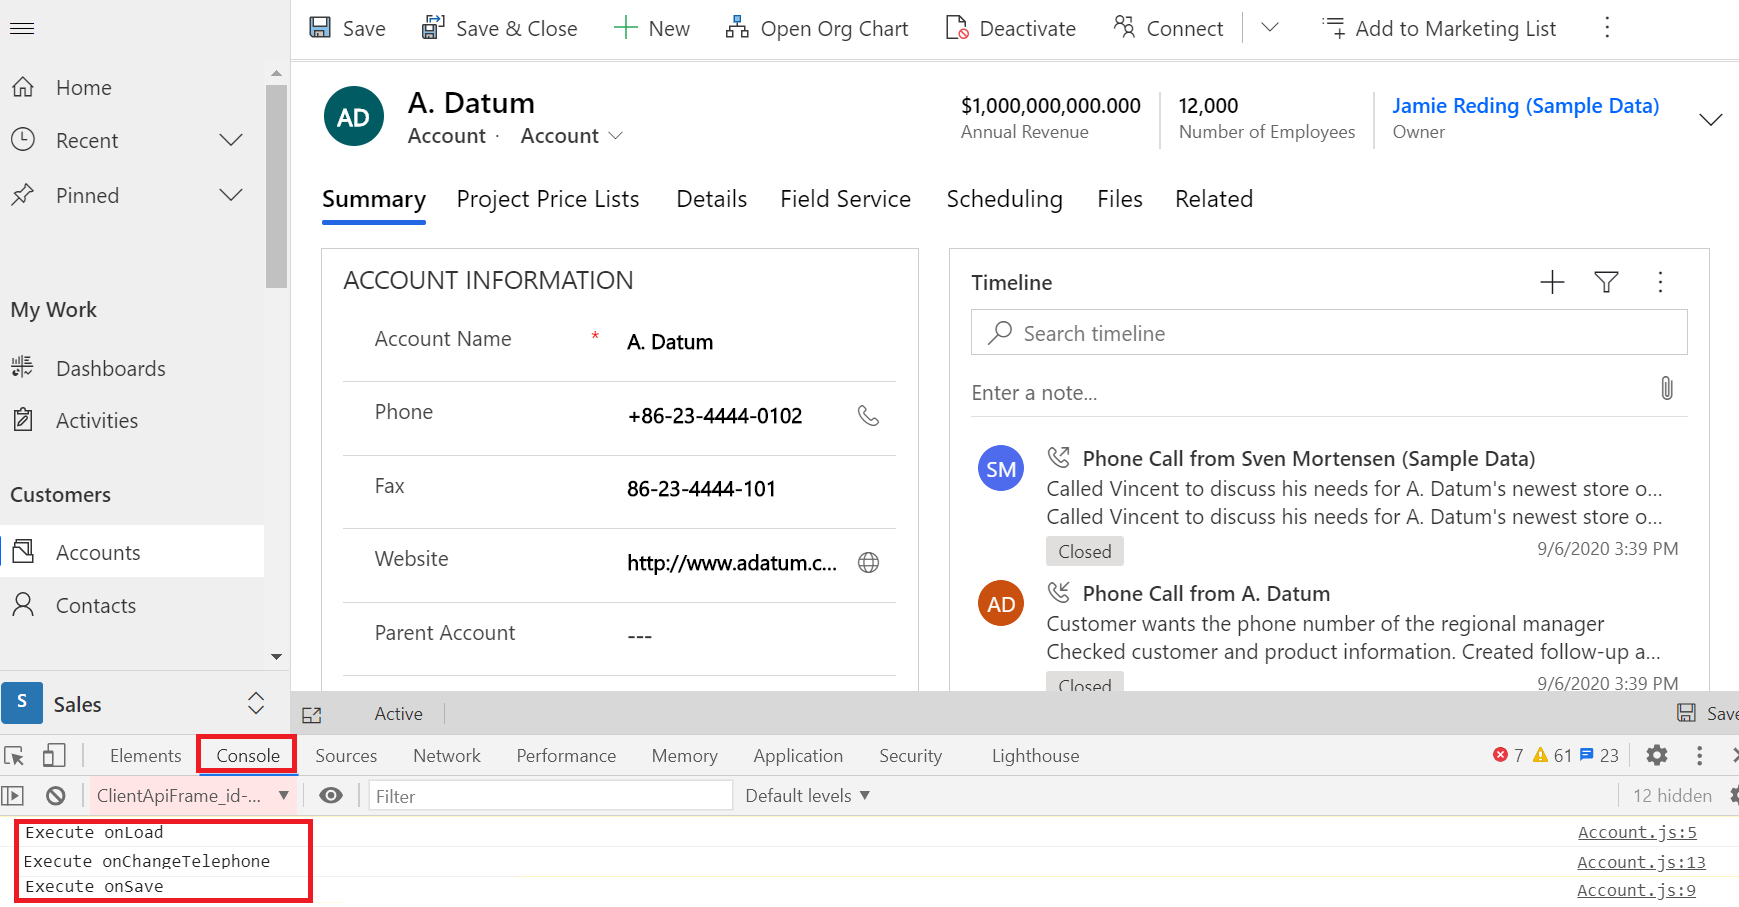The height and width of the screenshot is (907, 1739).
Task: Click the Fax field value
Action: pyautogui.click(x=701, y=489)
